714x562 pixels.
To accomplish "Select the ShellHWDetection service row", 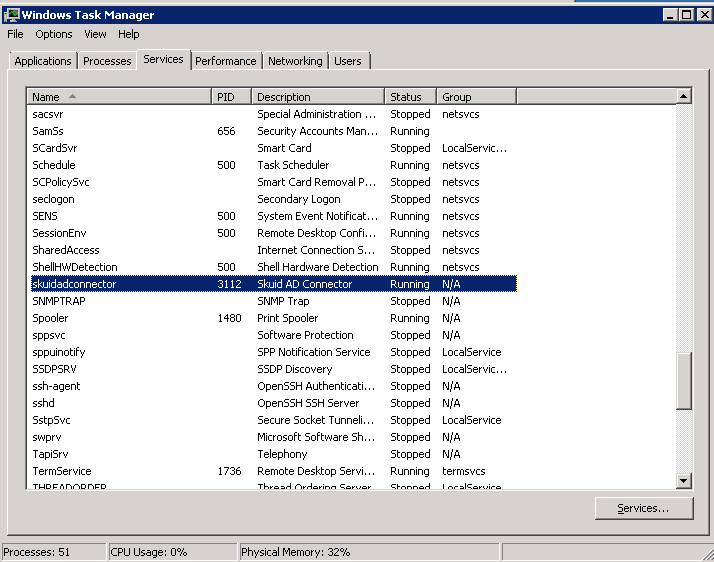I will (274, 267).
